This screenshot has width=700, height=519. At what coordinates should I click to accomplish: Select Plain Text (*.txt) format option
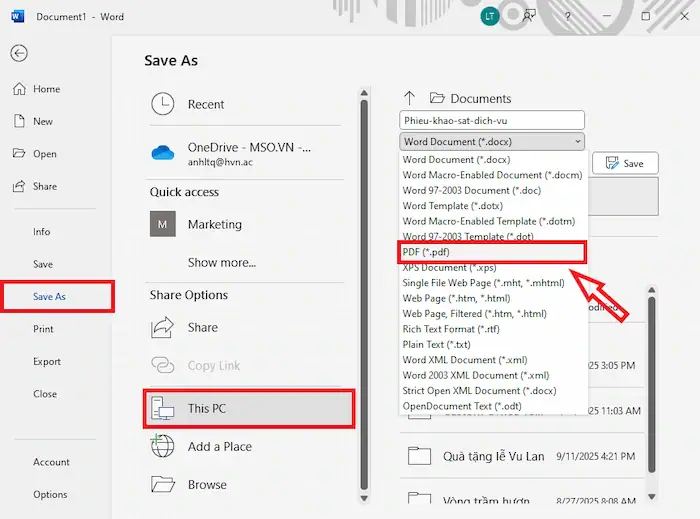437,345
